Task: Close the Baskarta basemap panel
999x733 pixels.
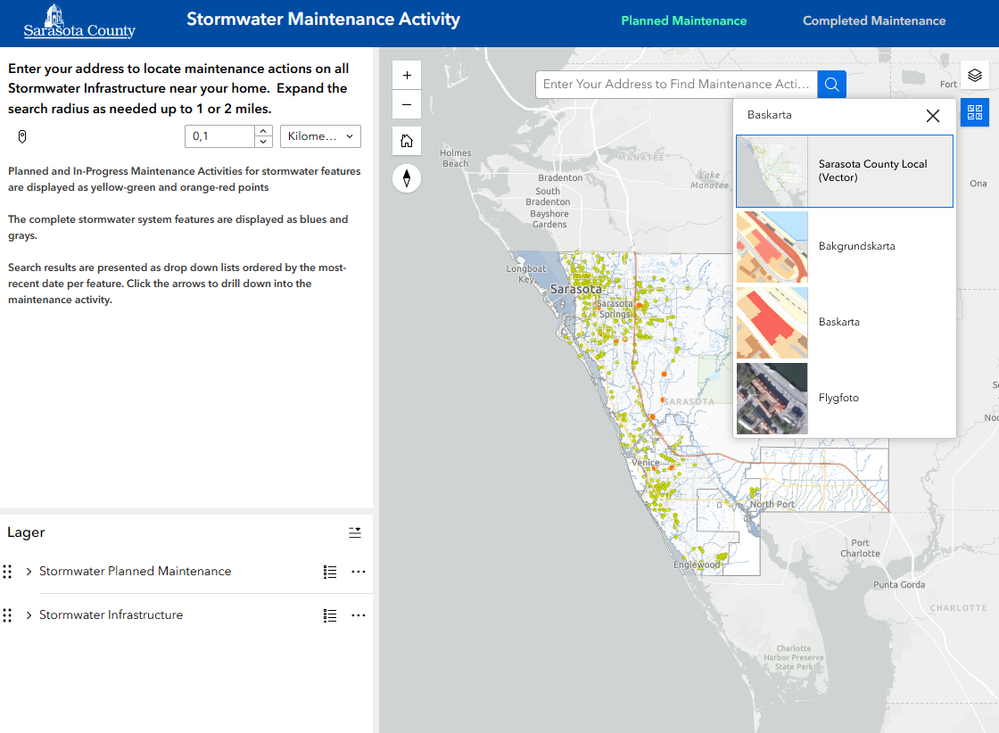Action: pyautogui.click(x=933, y=116)
